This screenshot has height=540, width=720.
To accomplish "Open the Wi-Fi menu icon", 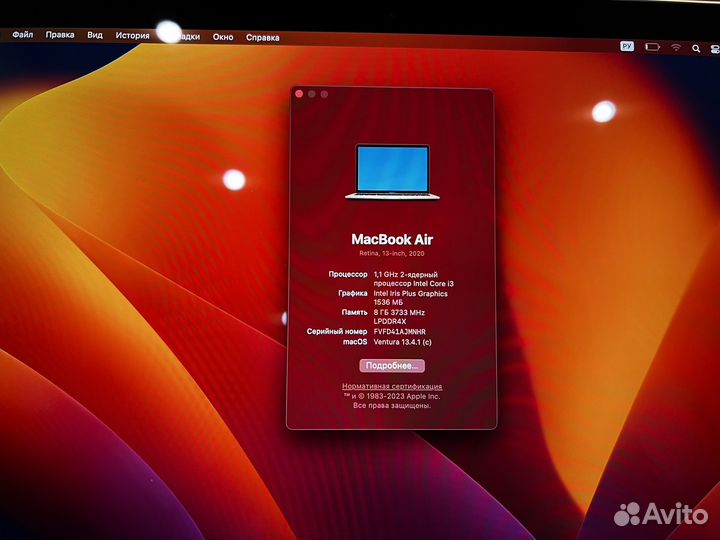I will [676, 47].
